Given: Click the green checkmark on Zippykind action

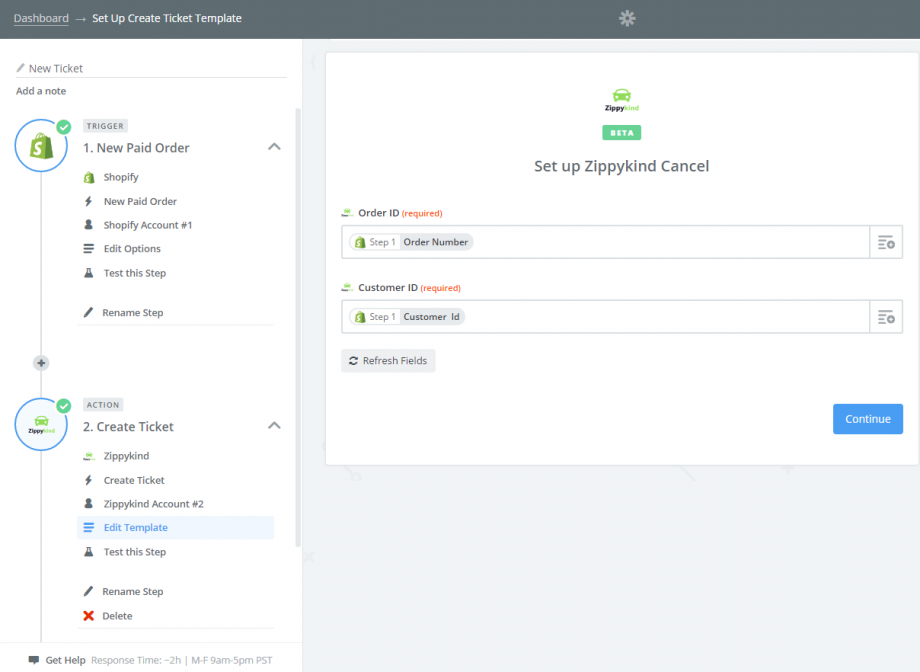Looking at the screenshot, I should (x=63, y=406).
